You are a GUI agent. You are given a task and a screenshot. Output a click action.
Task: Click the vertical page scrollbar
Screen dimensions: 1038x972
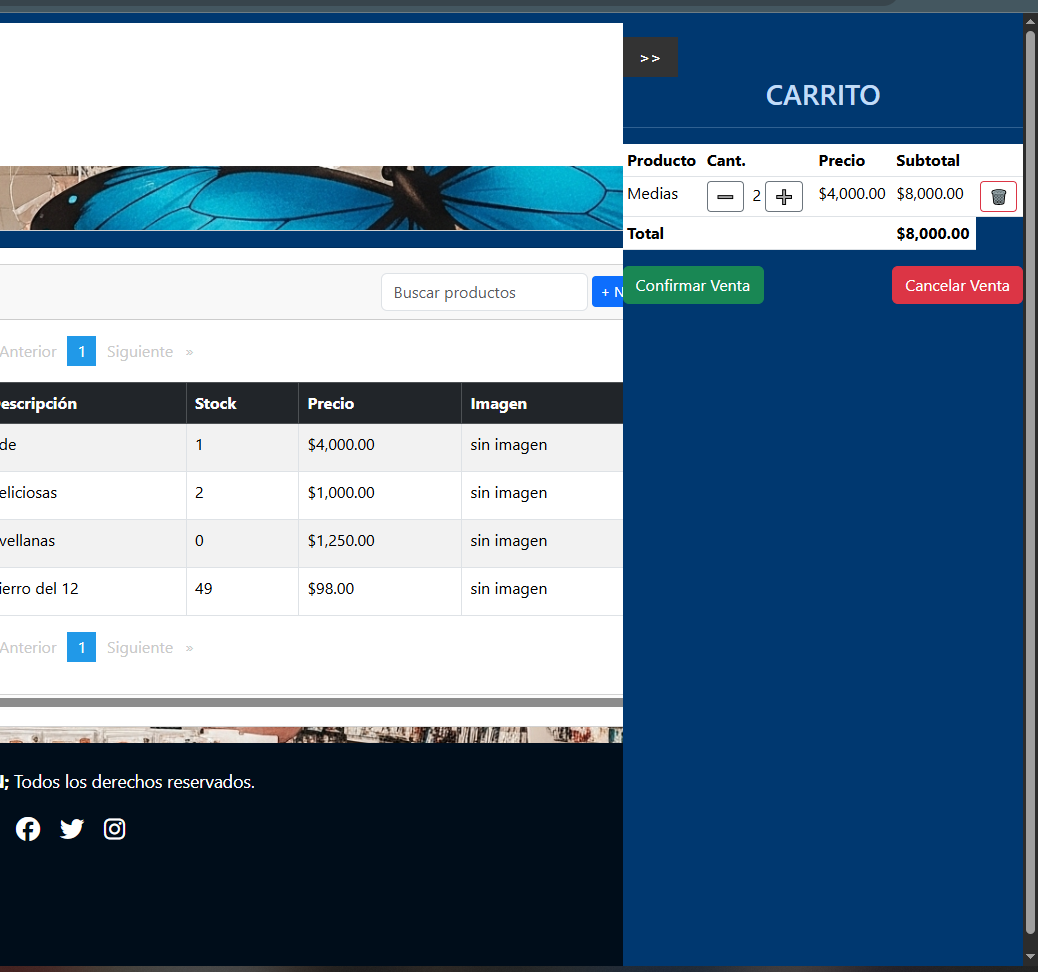tap(1030, 480)
